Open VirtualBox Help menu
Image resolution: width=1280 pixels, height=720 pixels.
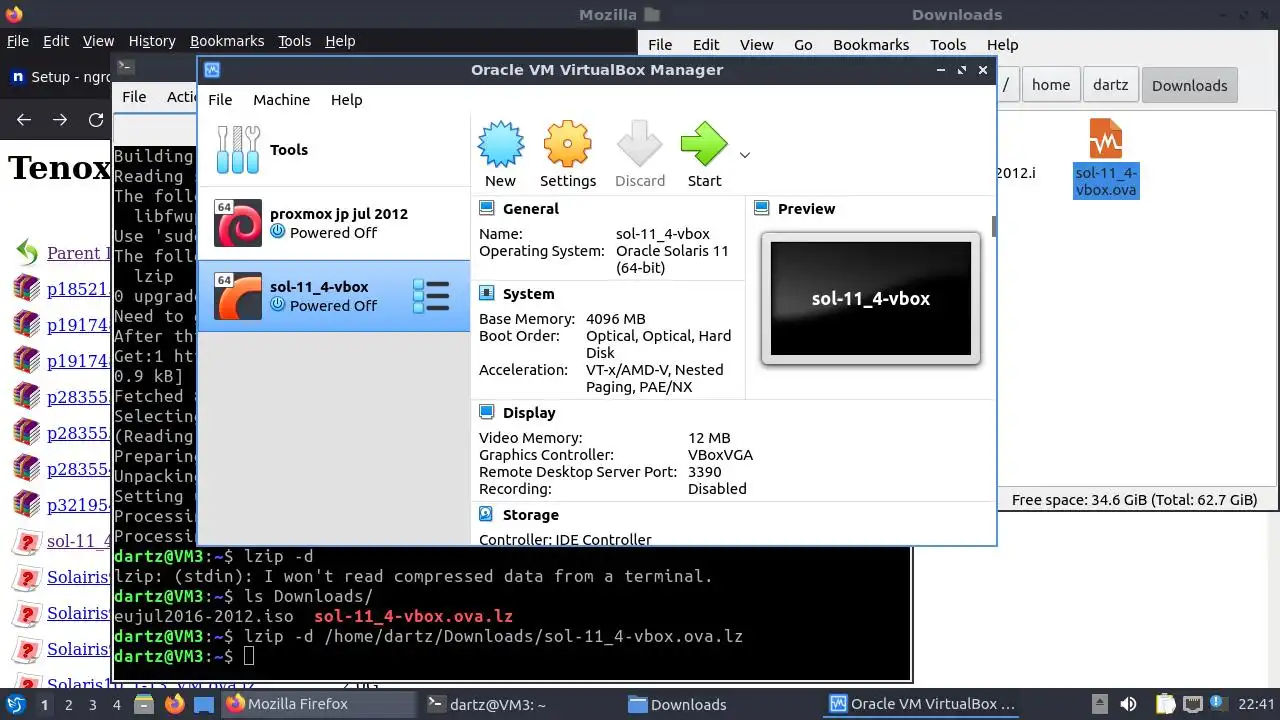346,100
